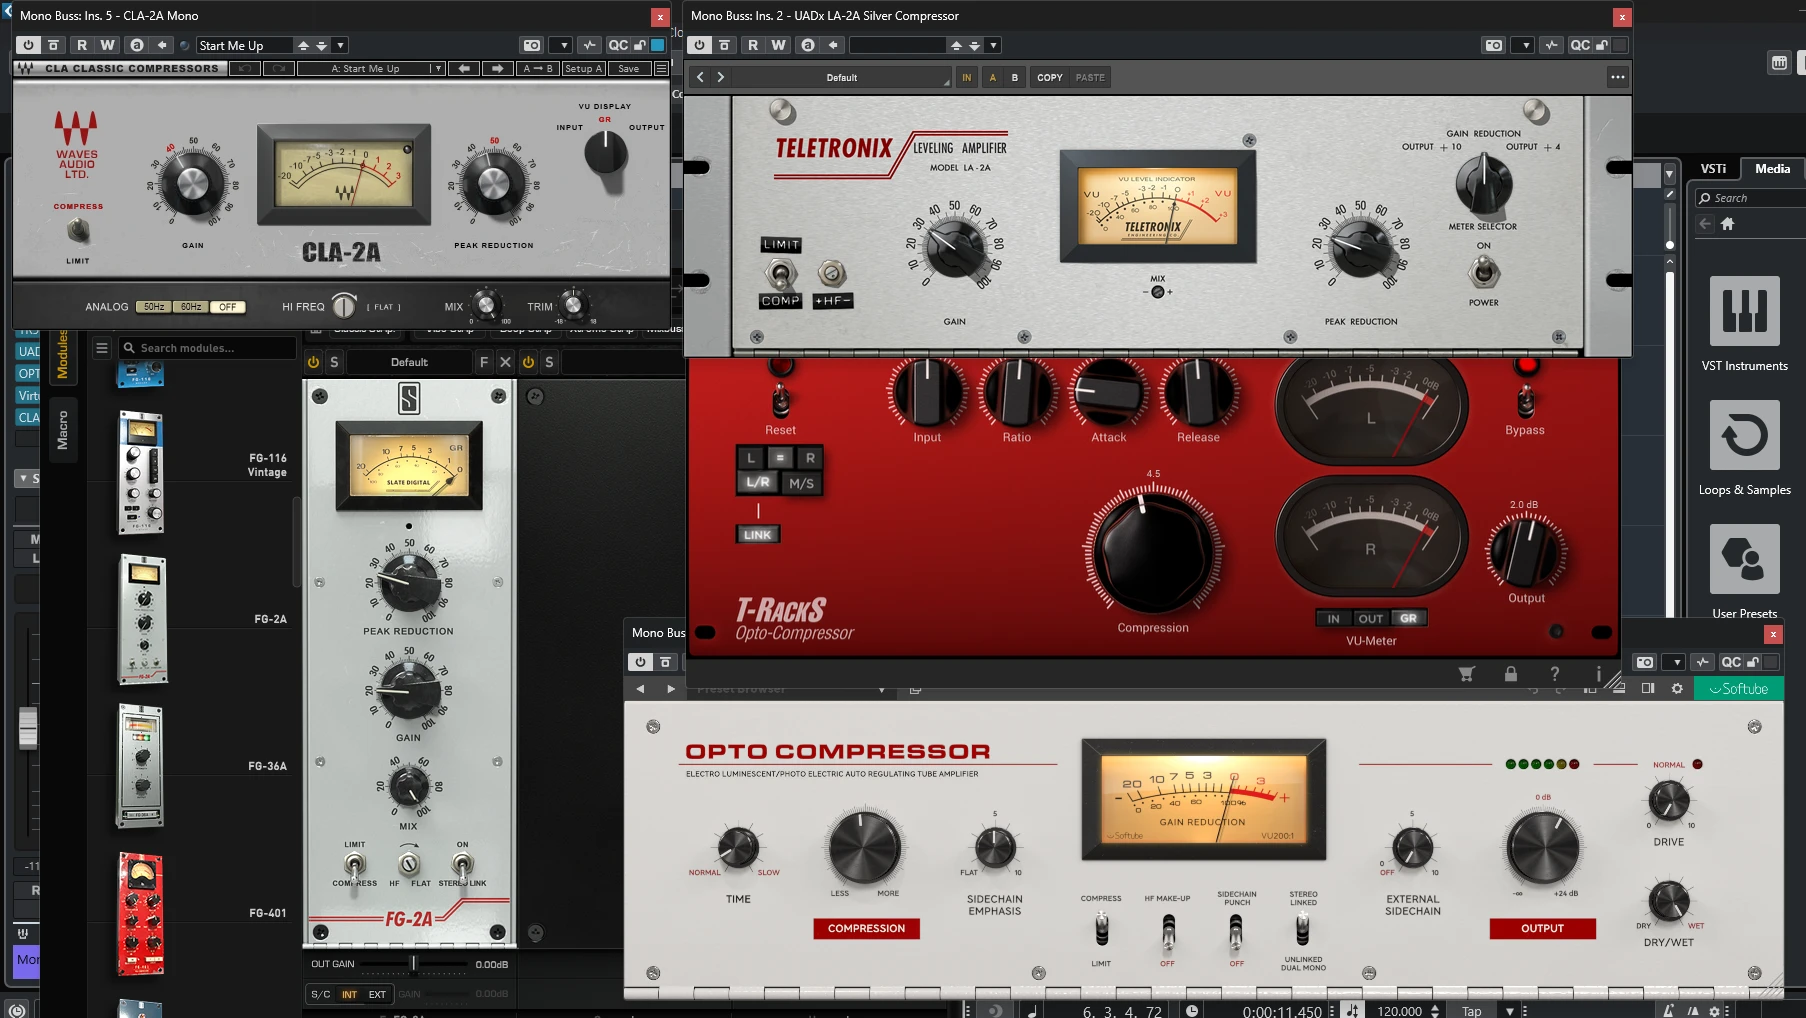
Task: Click Tap tempo button in transport
Action: tap(1472, 1011)
